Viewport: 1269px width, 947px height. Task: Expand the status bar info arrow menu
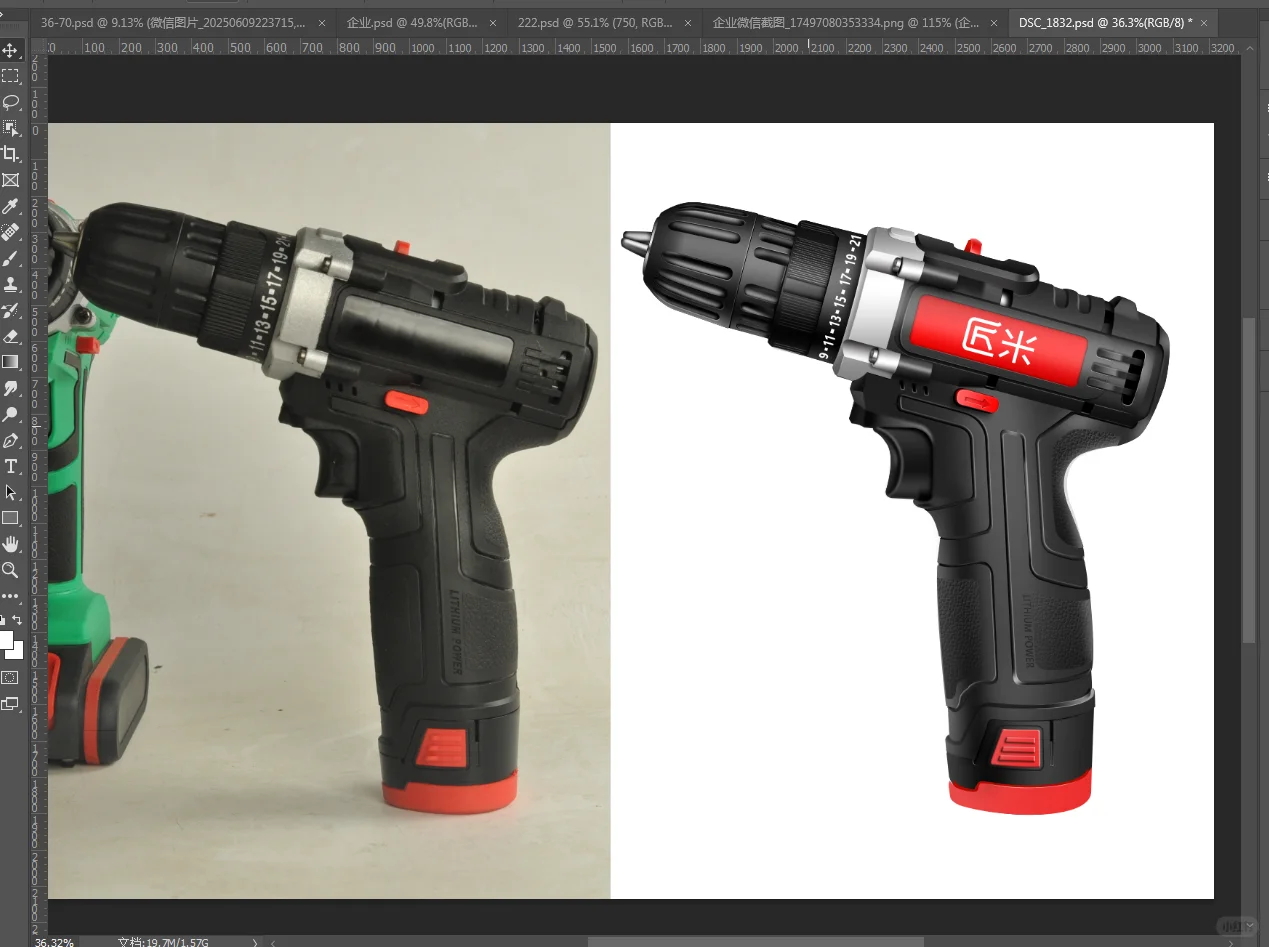tap(255, 941)
